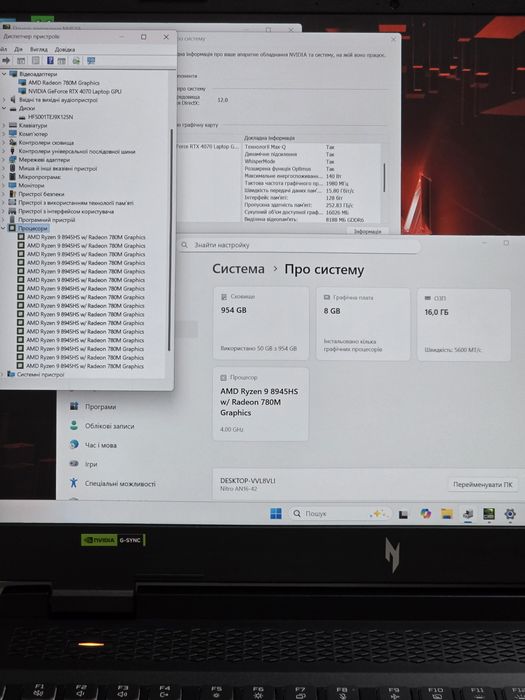Click the Комп'ютер category icon in device tree
The height and width of the screenshot is (700, 525).
pos(12,134)
